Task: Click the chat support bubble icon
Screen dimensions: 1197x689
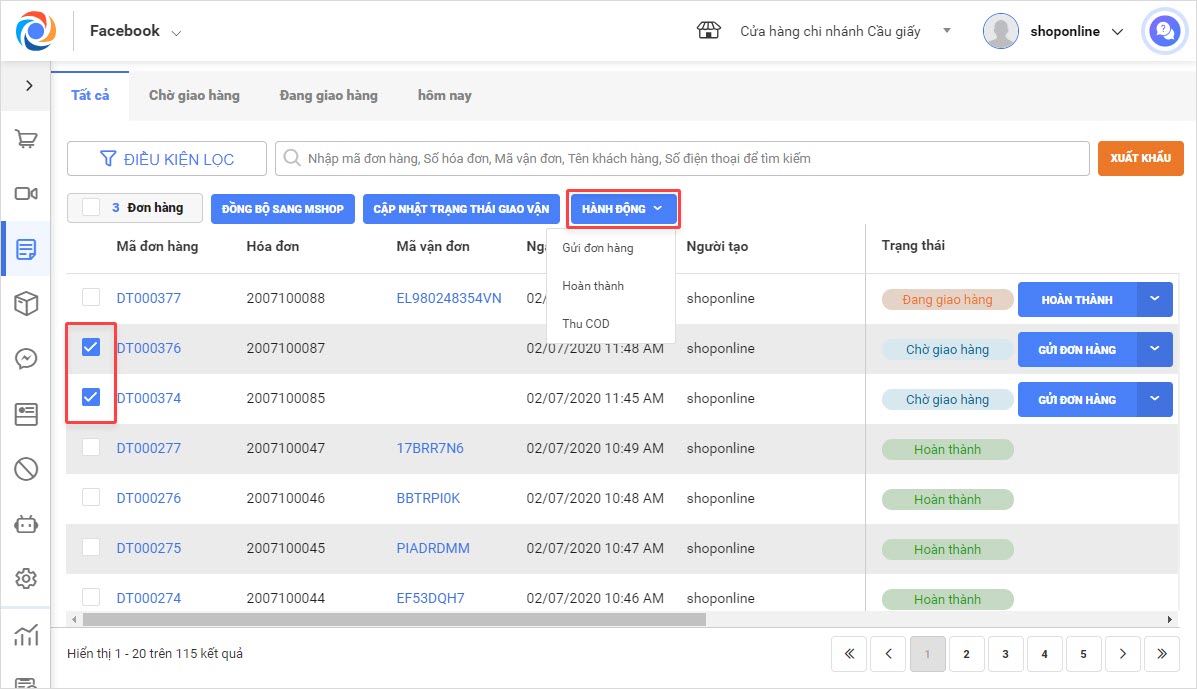Action: click(x=1163, y=31)
